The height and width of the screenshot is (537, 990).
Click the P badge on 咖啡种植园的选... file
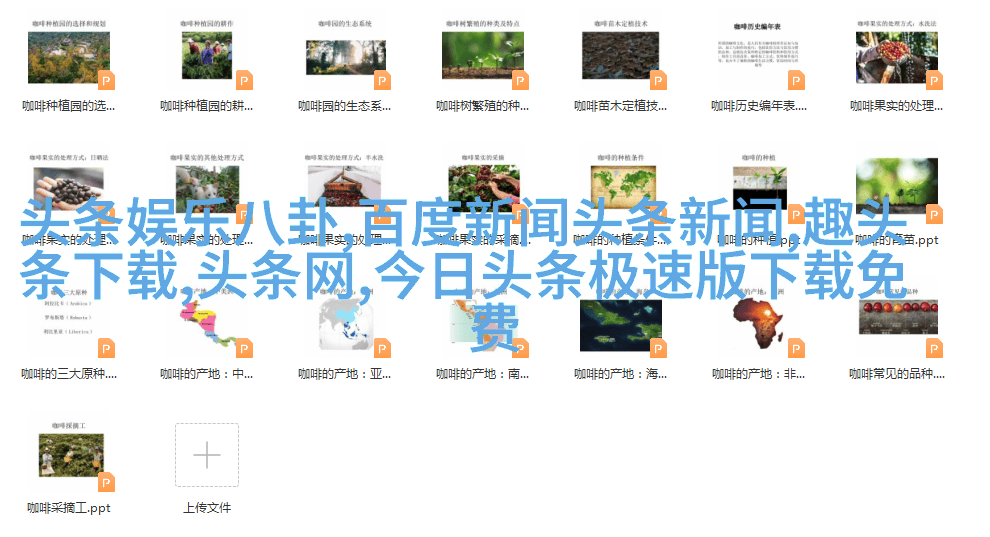click(107, 81)
